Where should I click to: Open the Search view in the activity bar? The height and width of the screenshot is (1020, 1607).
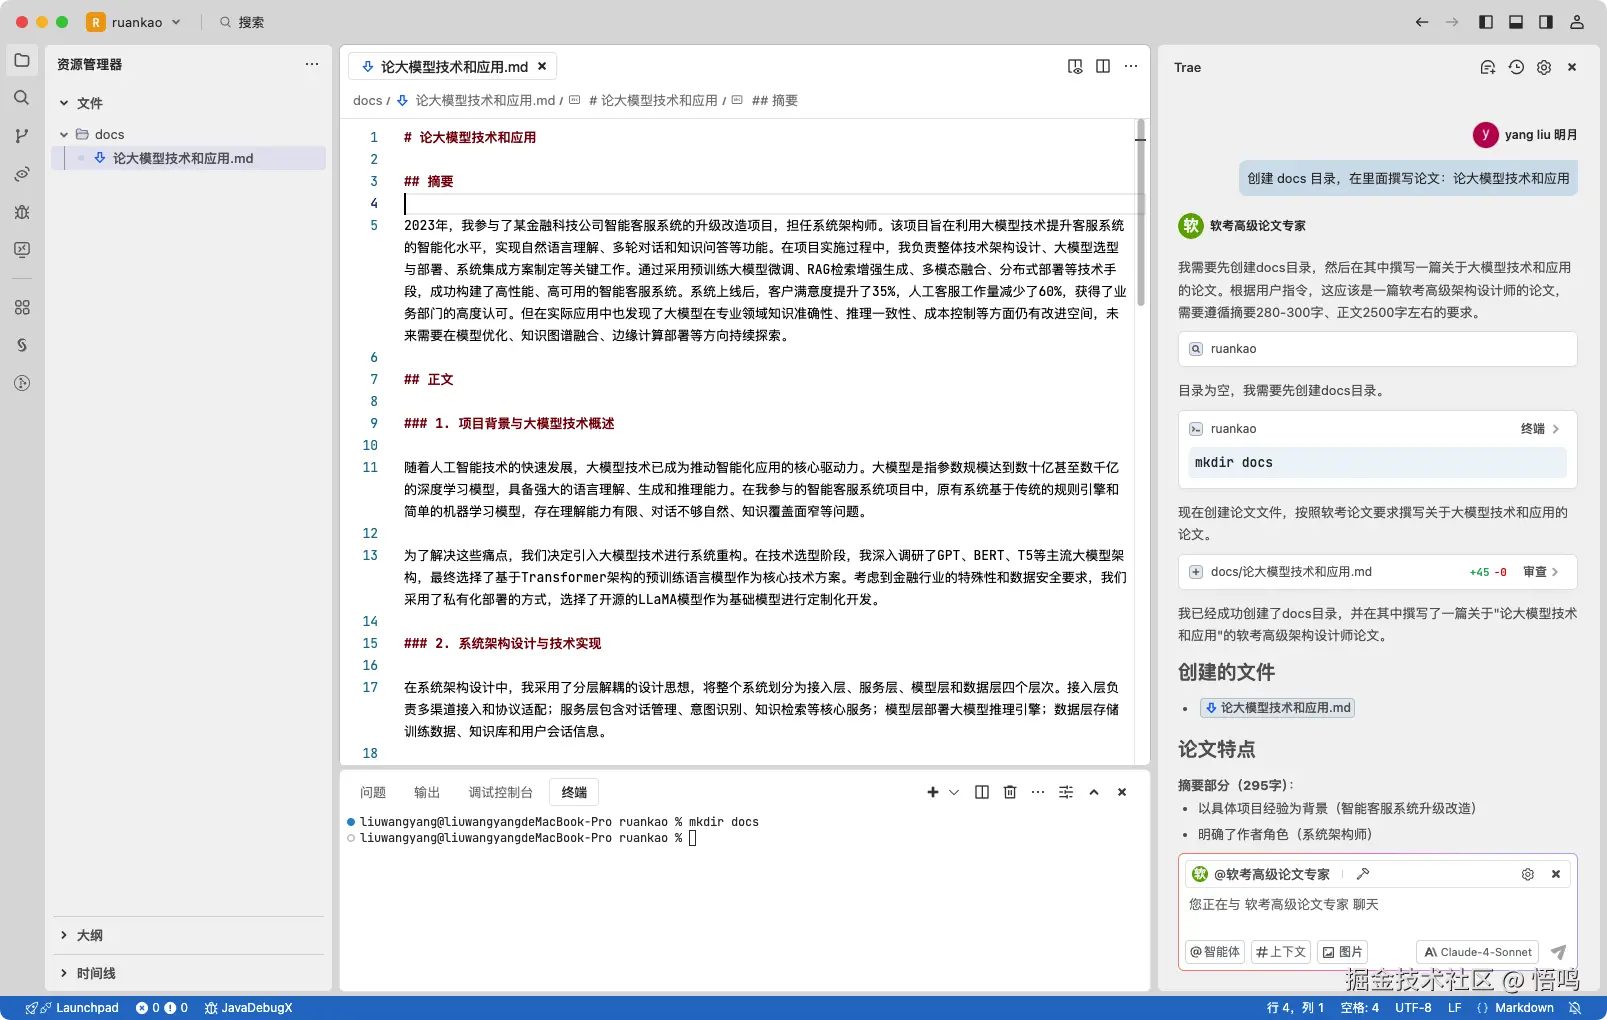22,98
